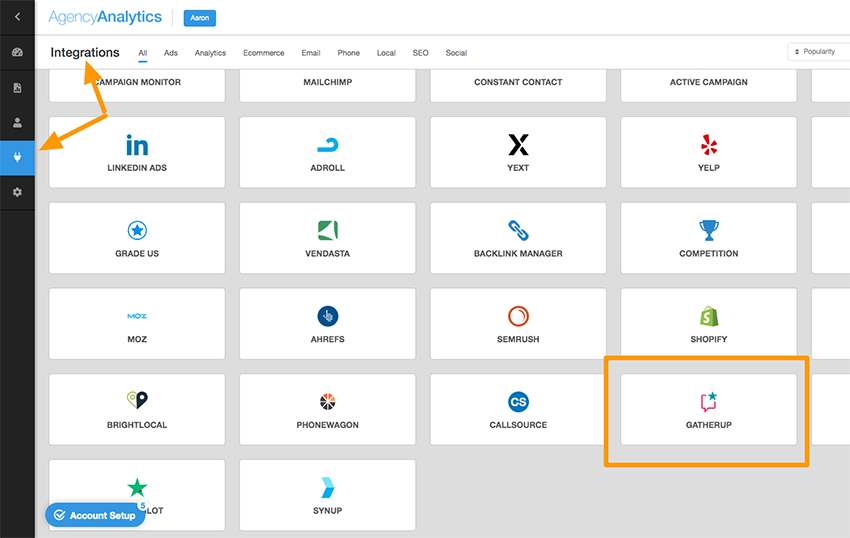Switch to the Analytics tab

point(210,53)
